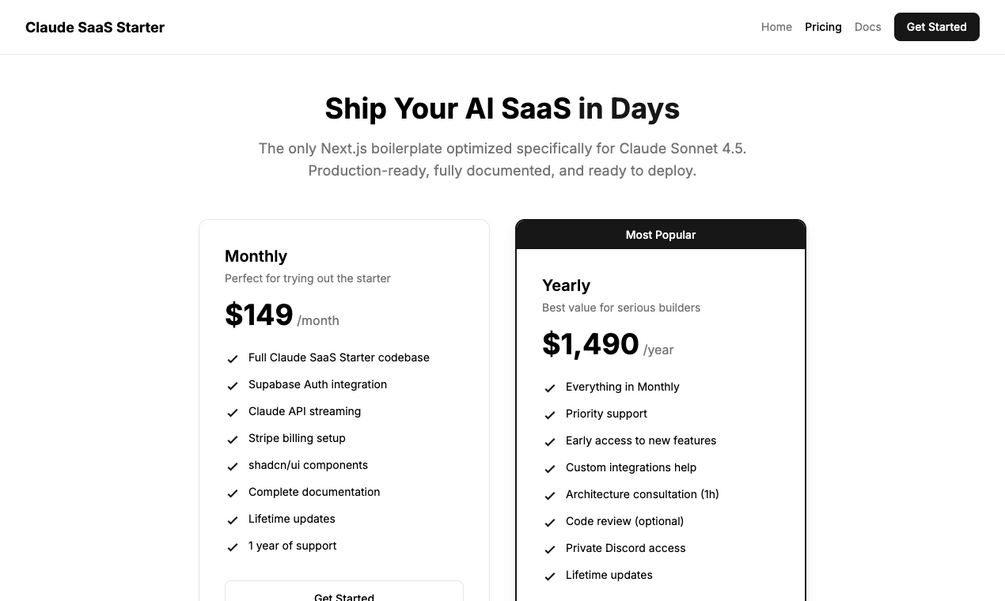This screenshot has height=601, width=1005.
Task: Click checkmark icon beside Supabase Auth integration
Action: (232, 386)
